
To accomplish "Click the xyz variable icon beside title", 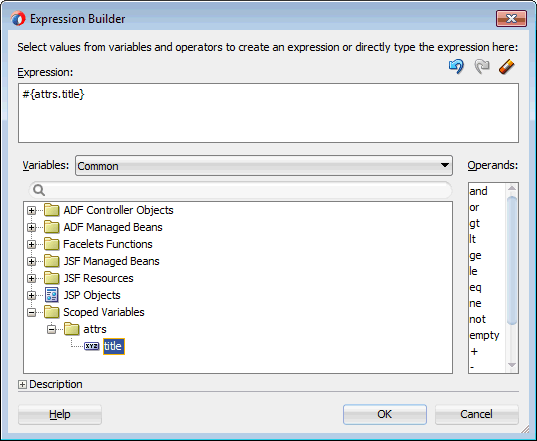I will (92, 346).
